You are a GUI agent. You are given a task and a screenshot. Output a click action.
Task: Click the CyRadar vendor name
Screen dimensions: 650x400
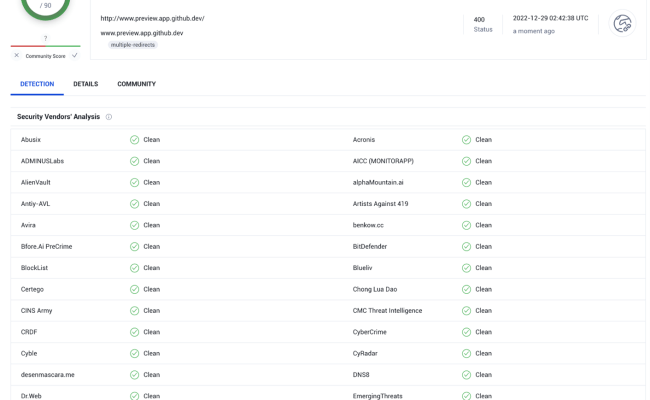pos(365,354)
